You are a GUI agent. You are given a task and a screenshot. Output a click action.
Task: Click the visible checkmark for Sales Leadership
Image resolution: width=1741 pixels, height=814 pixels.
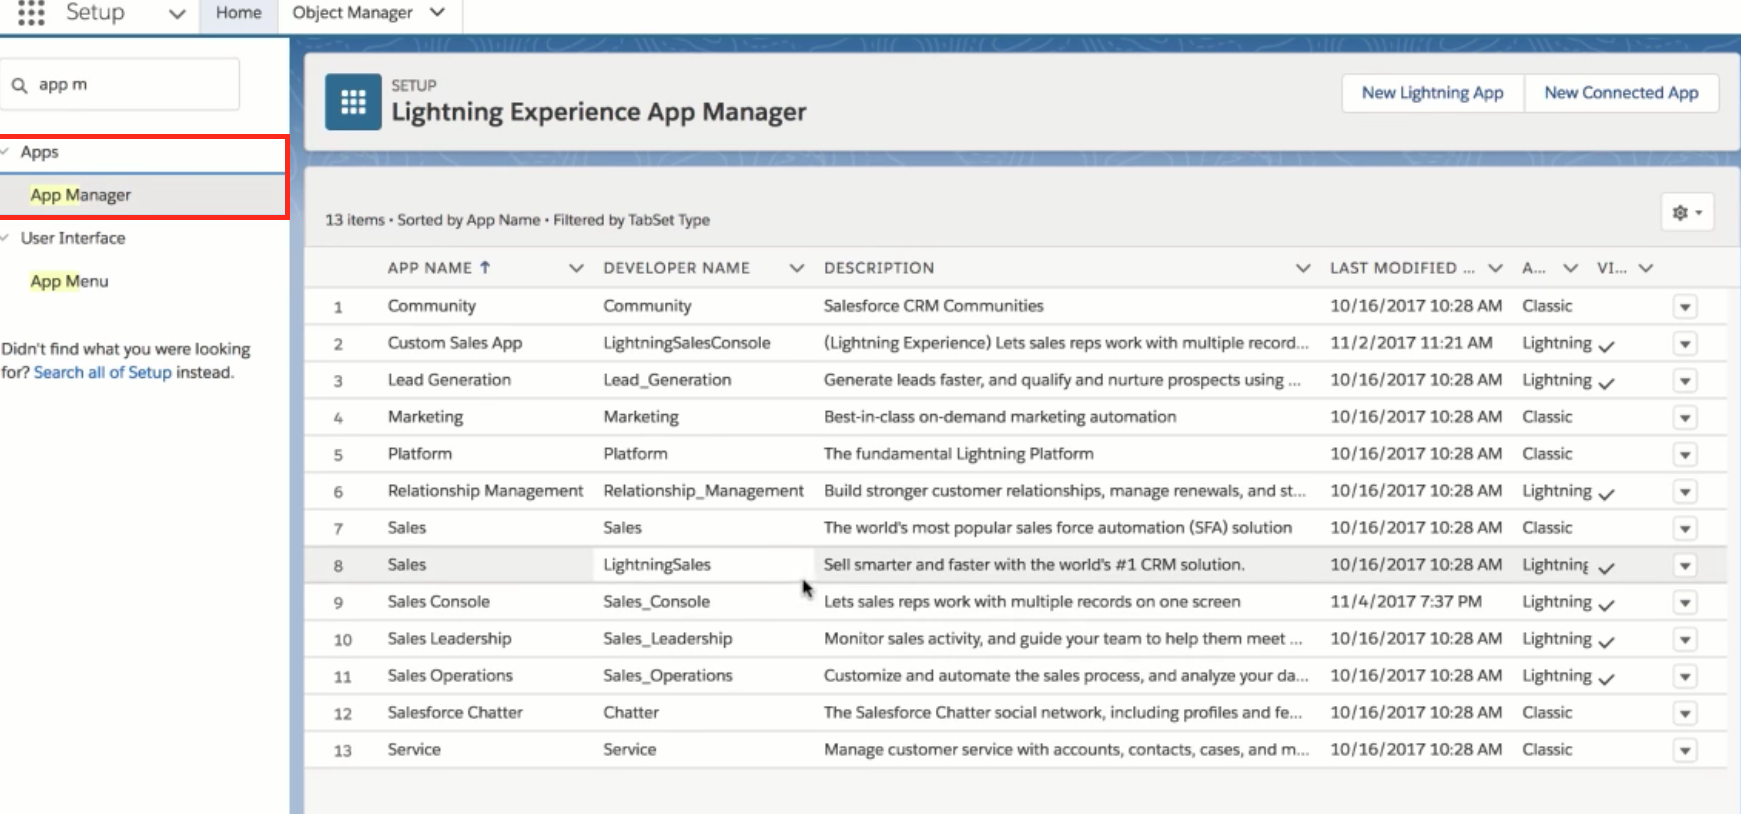pos(1606,643)
